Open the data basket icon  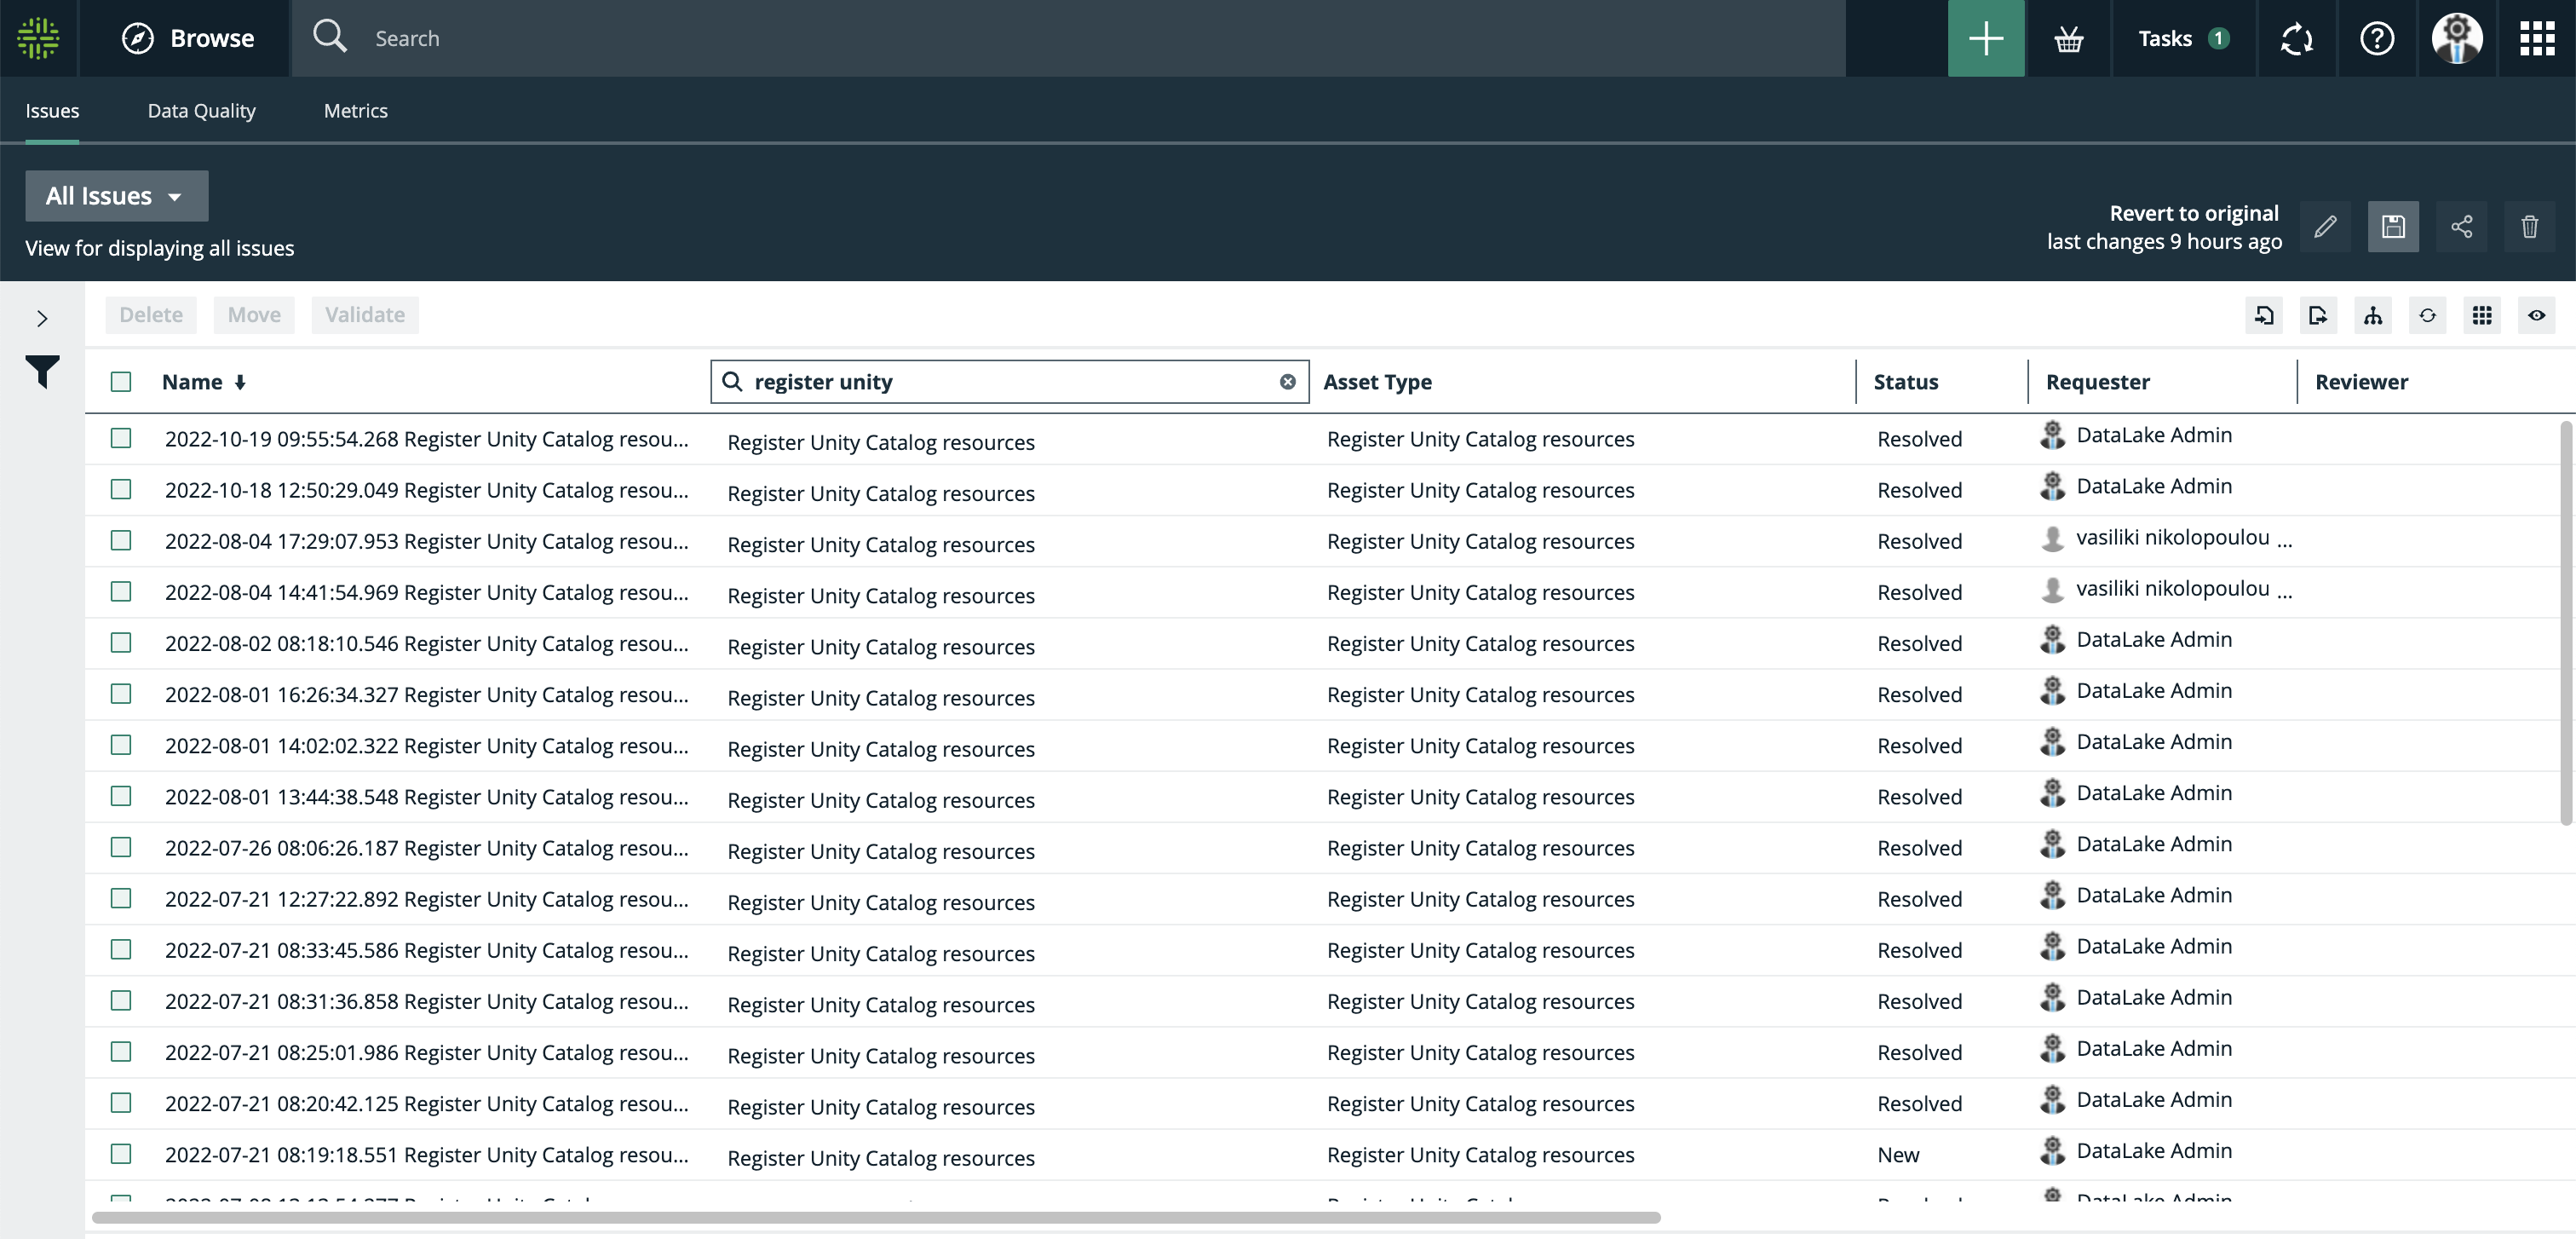pos(2068,38)
